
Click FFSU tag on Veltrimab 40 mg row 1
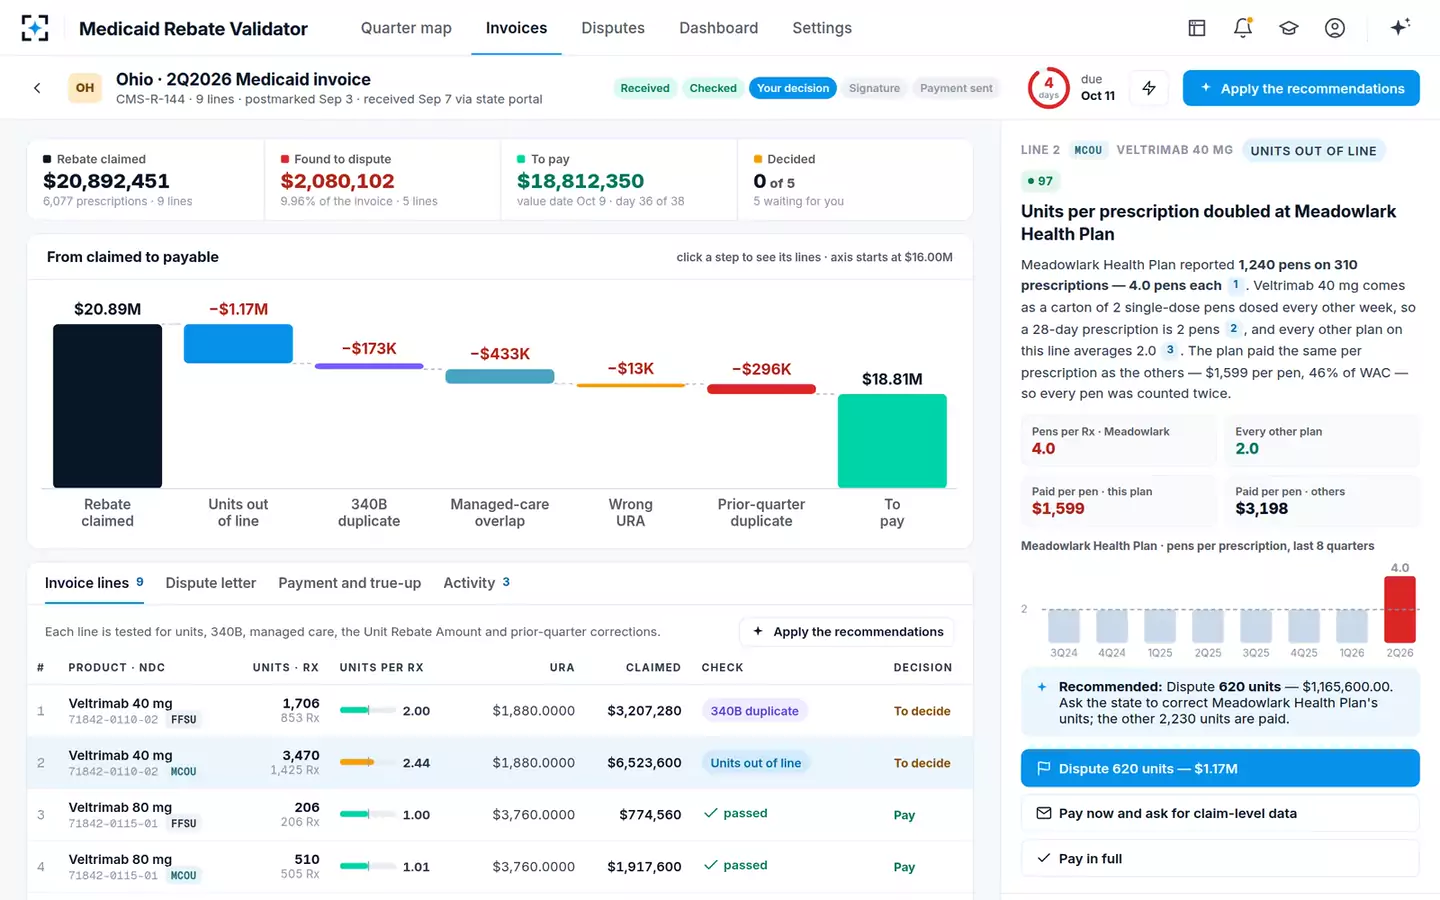coord(184,719)
